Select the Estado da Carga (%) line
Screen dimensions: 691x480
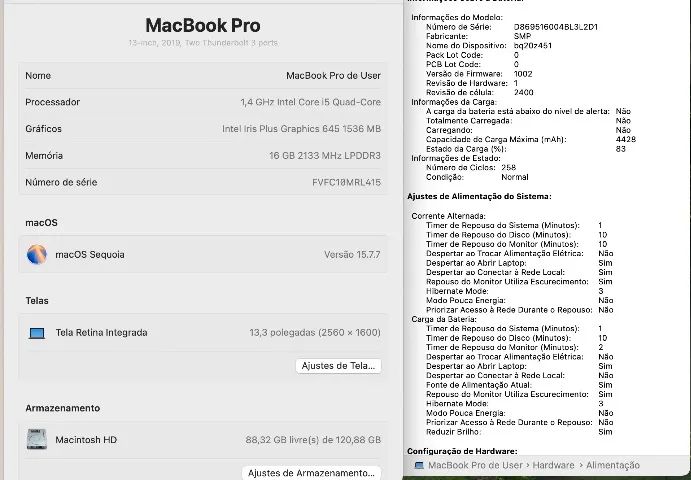tap(526, 149)
